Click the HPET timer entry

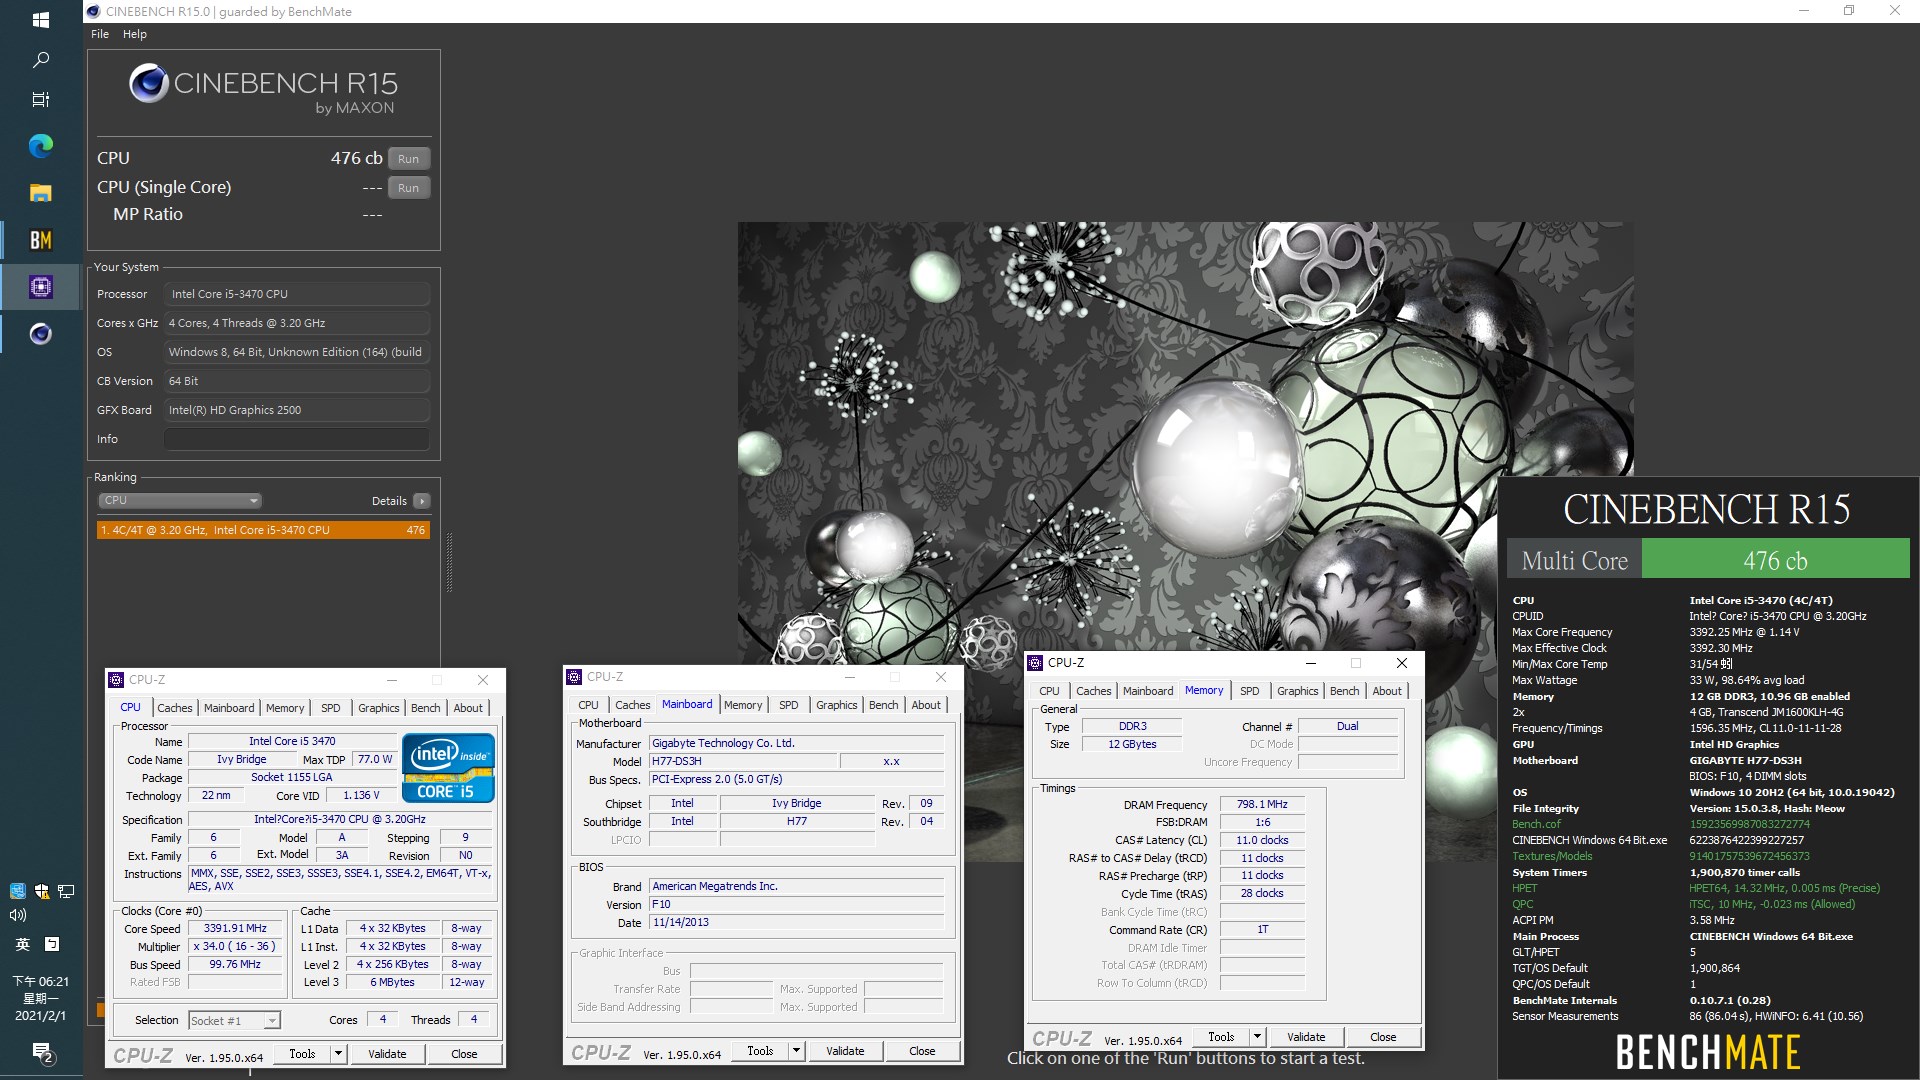click(x=1525, y=888)
